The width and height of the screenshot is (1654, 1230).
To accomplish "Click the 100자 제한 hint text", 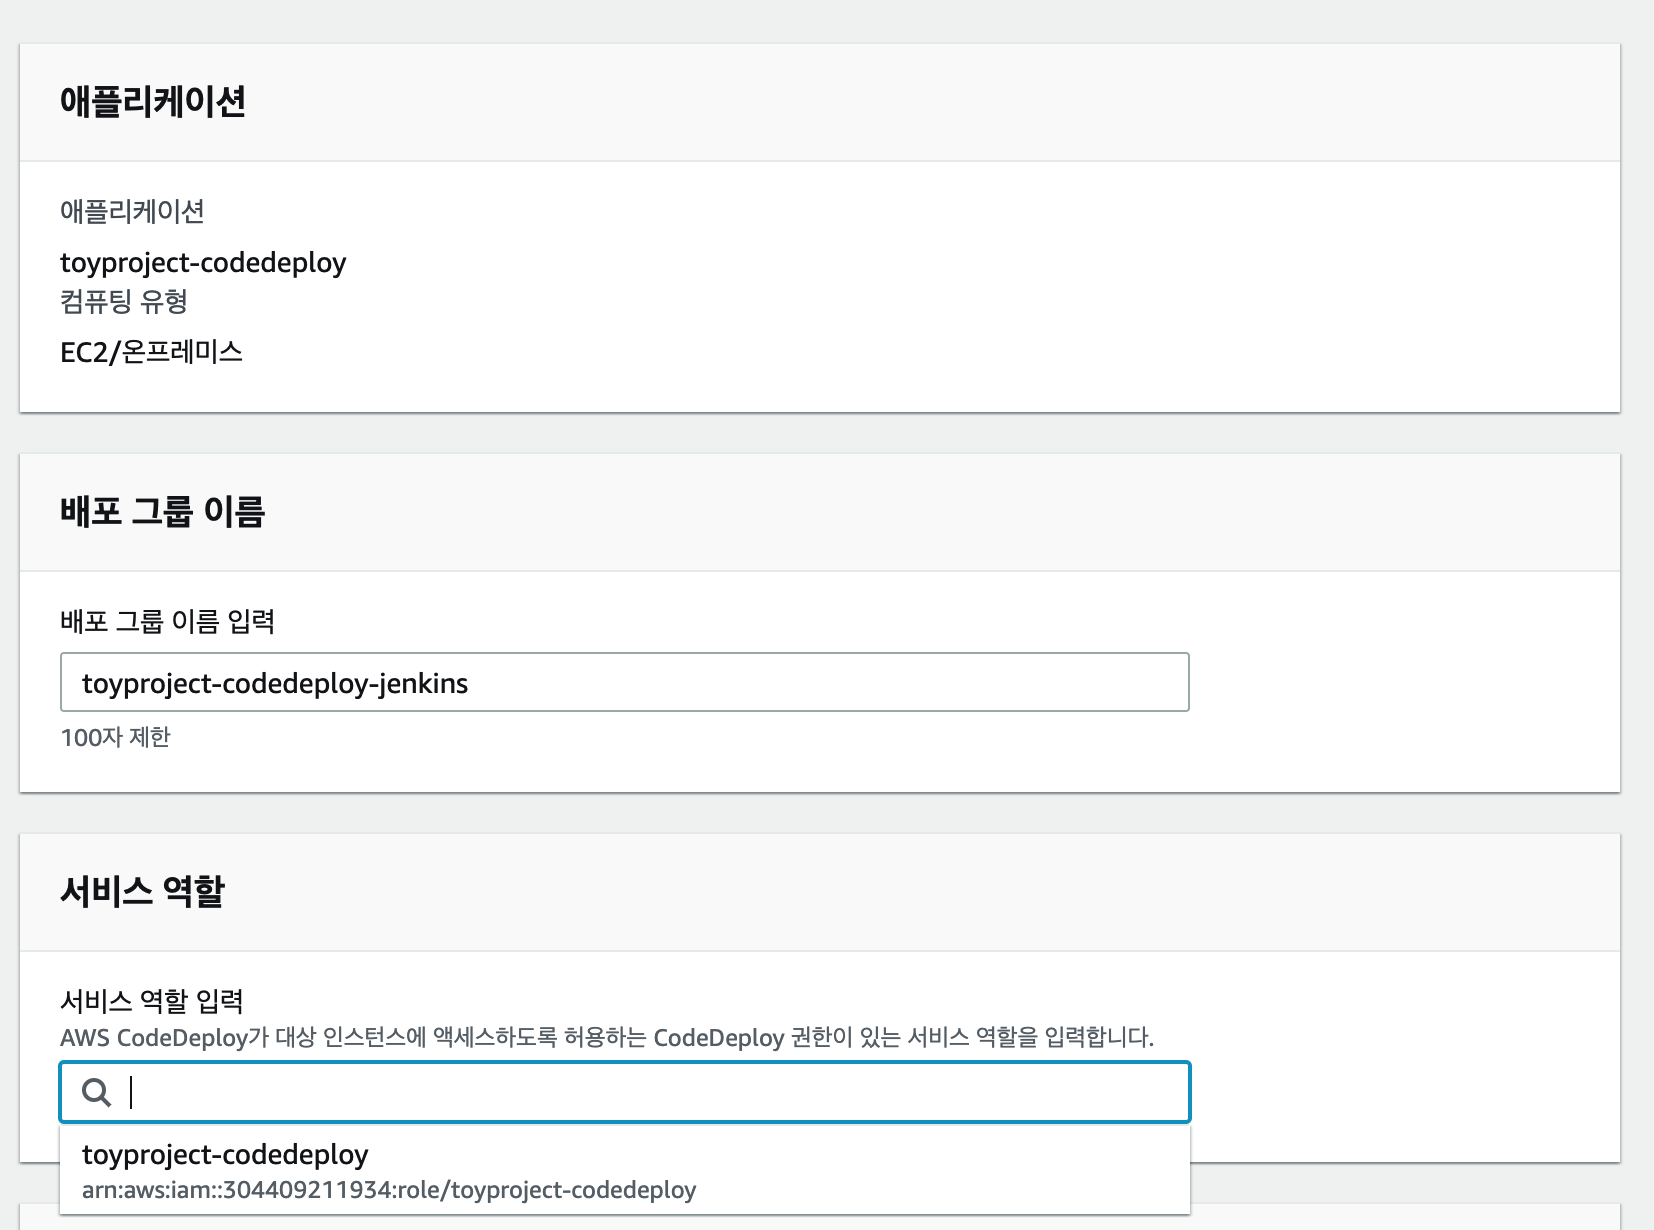I will pos(115,738).
